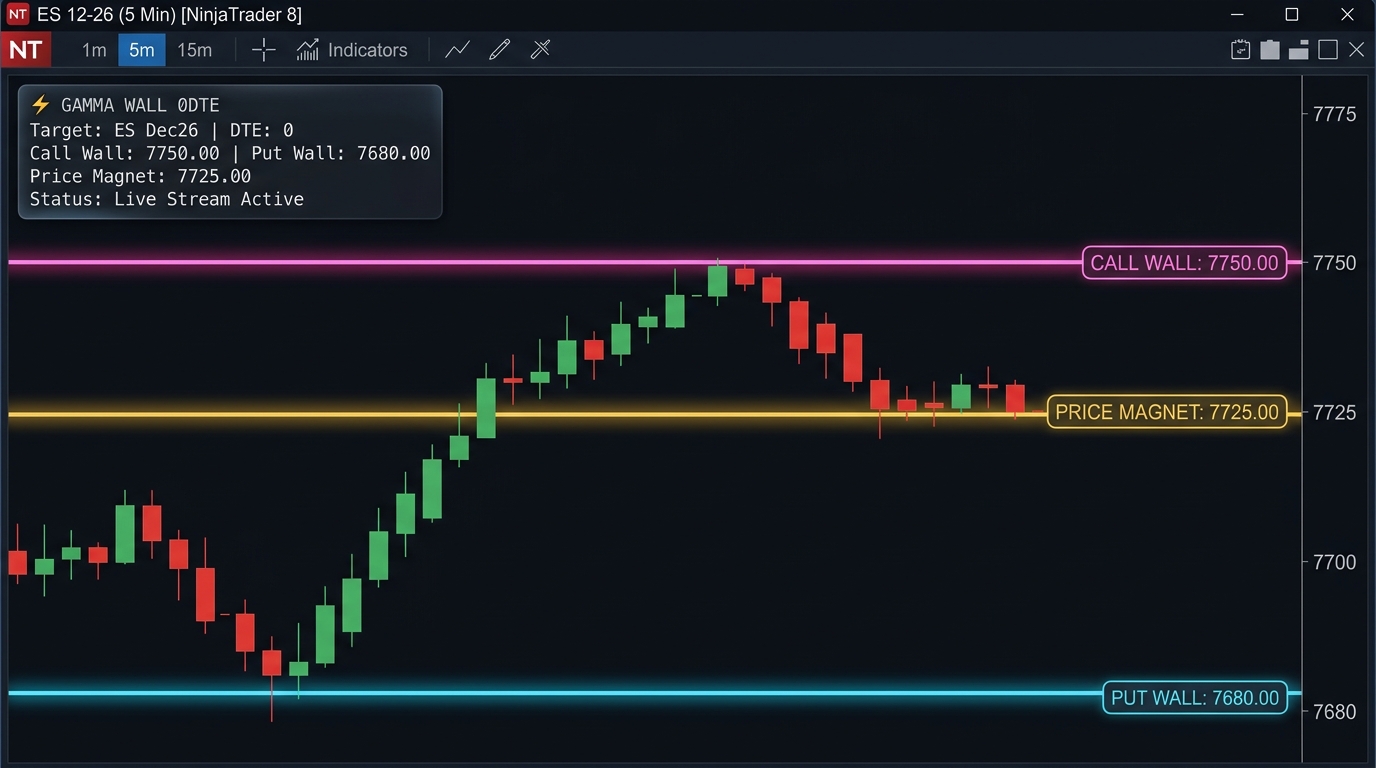This screenshot has width=1376, height=768.
Task: Change the chart to the 15m timeframe
Action: point(195,50)
